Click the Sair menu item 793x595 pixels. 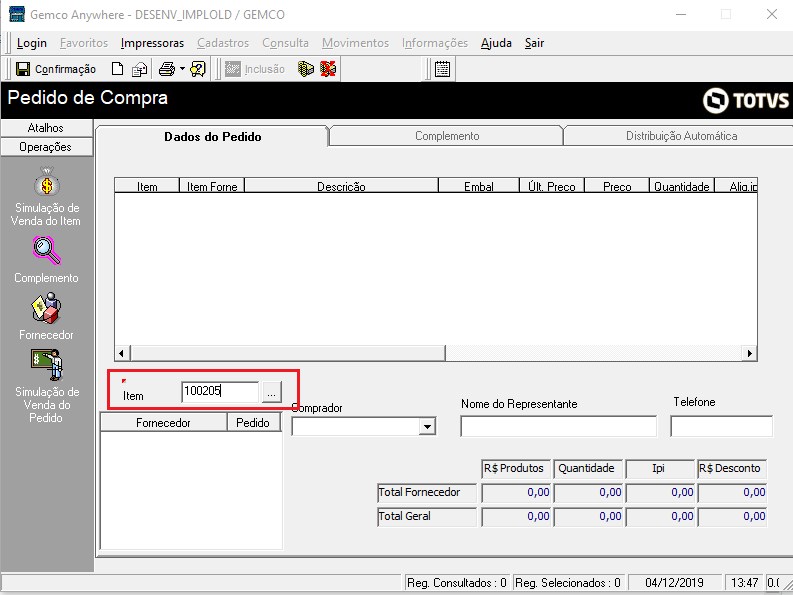coord(534,43)
